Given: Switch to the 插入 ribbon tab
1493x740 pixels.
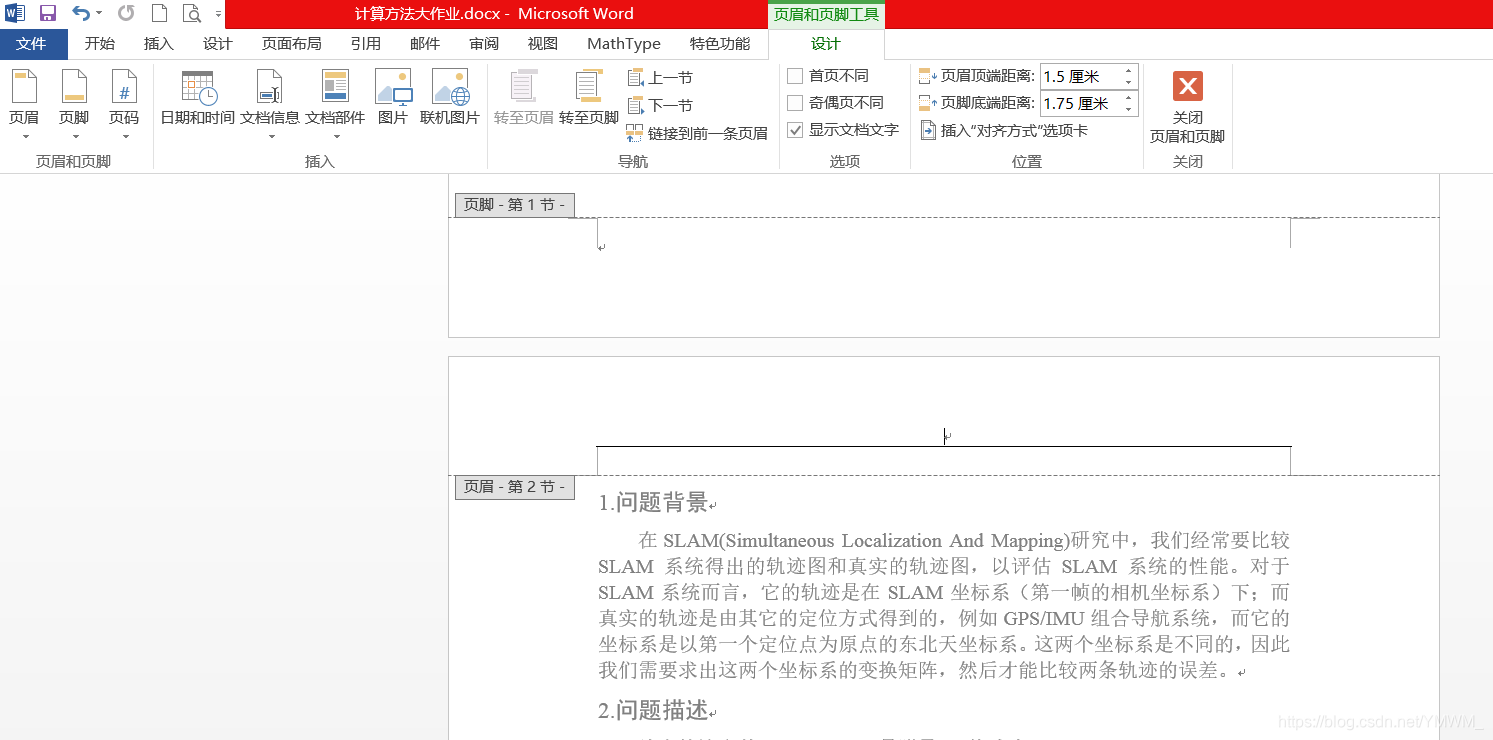Looking at the screenshot, I should tap(159, 44).
